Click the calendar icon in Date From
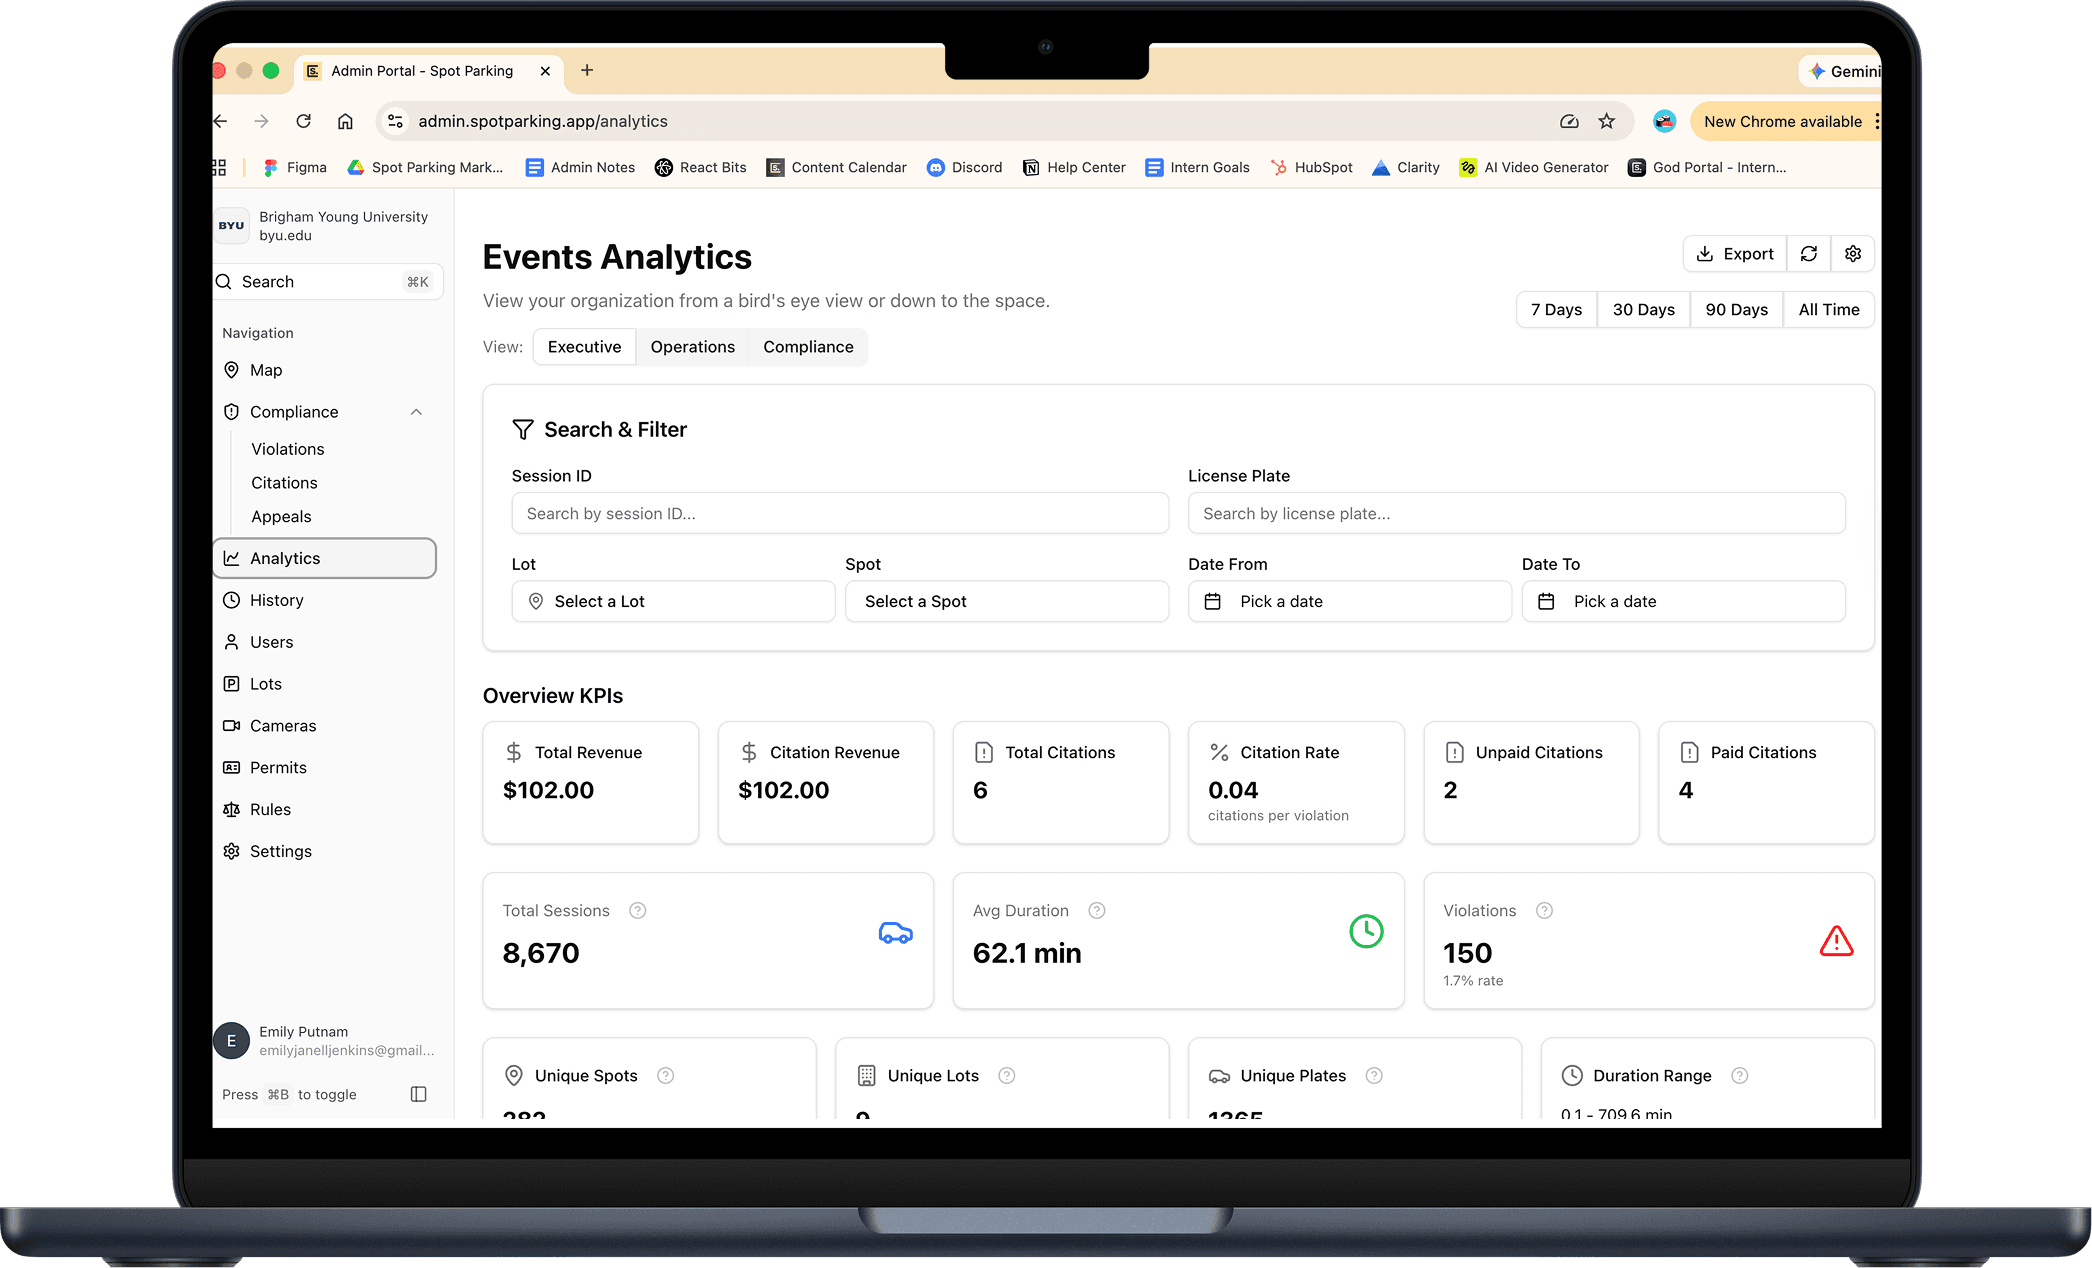The image size is (2092, 1268). 1213,601
